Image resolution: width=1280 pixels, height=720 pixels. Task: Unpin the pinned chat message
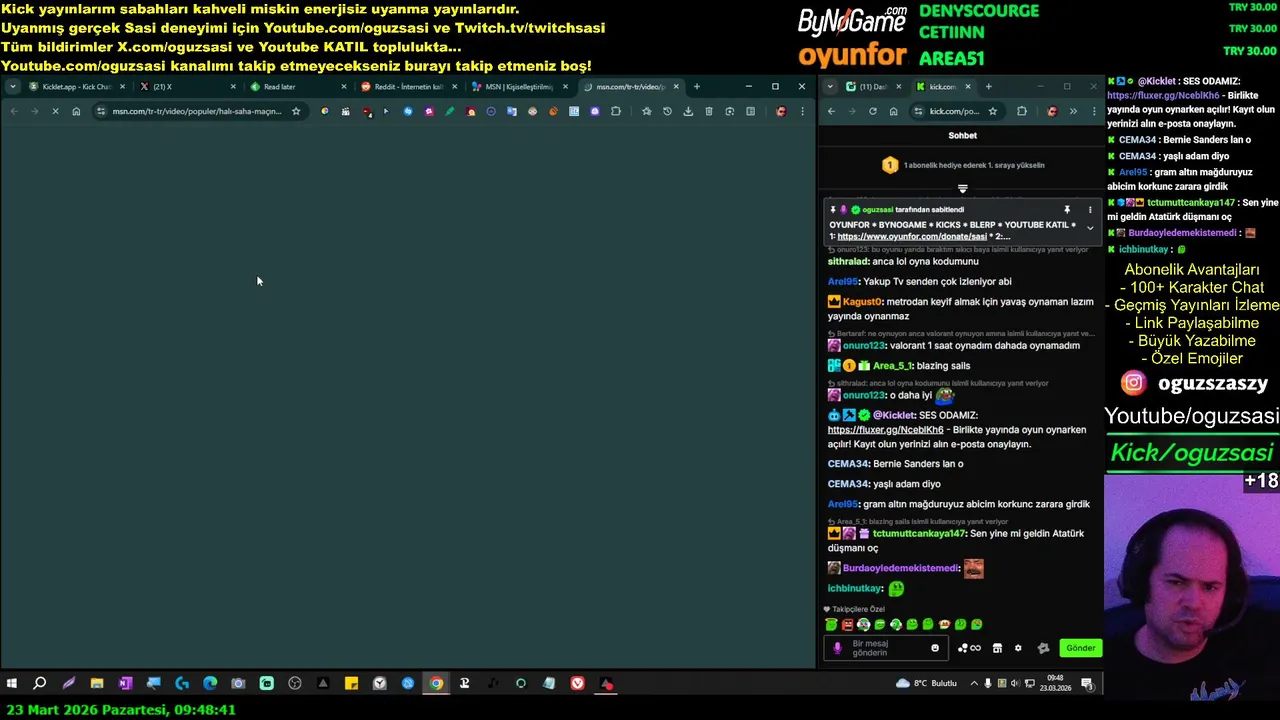pyautogui.click(x=1067, y=210)
